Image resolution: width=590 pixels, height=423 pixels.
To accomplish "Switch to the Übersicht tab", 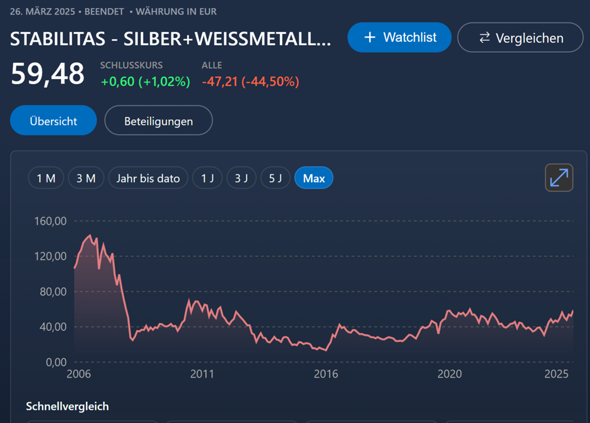I will [53, 120].
